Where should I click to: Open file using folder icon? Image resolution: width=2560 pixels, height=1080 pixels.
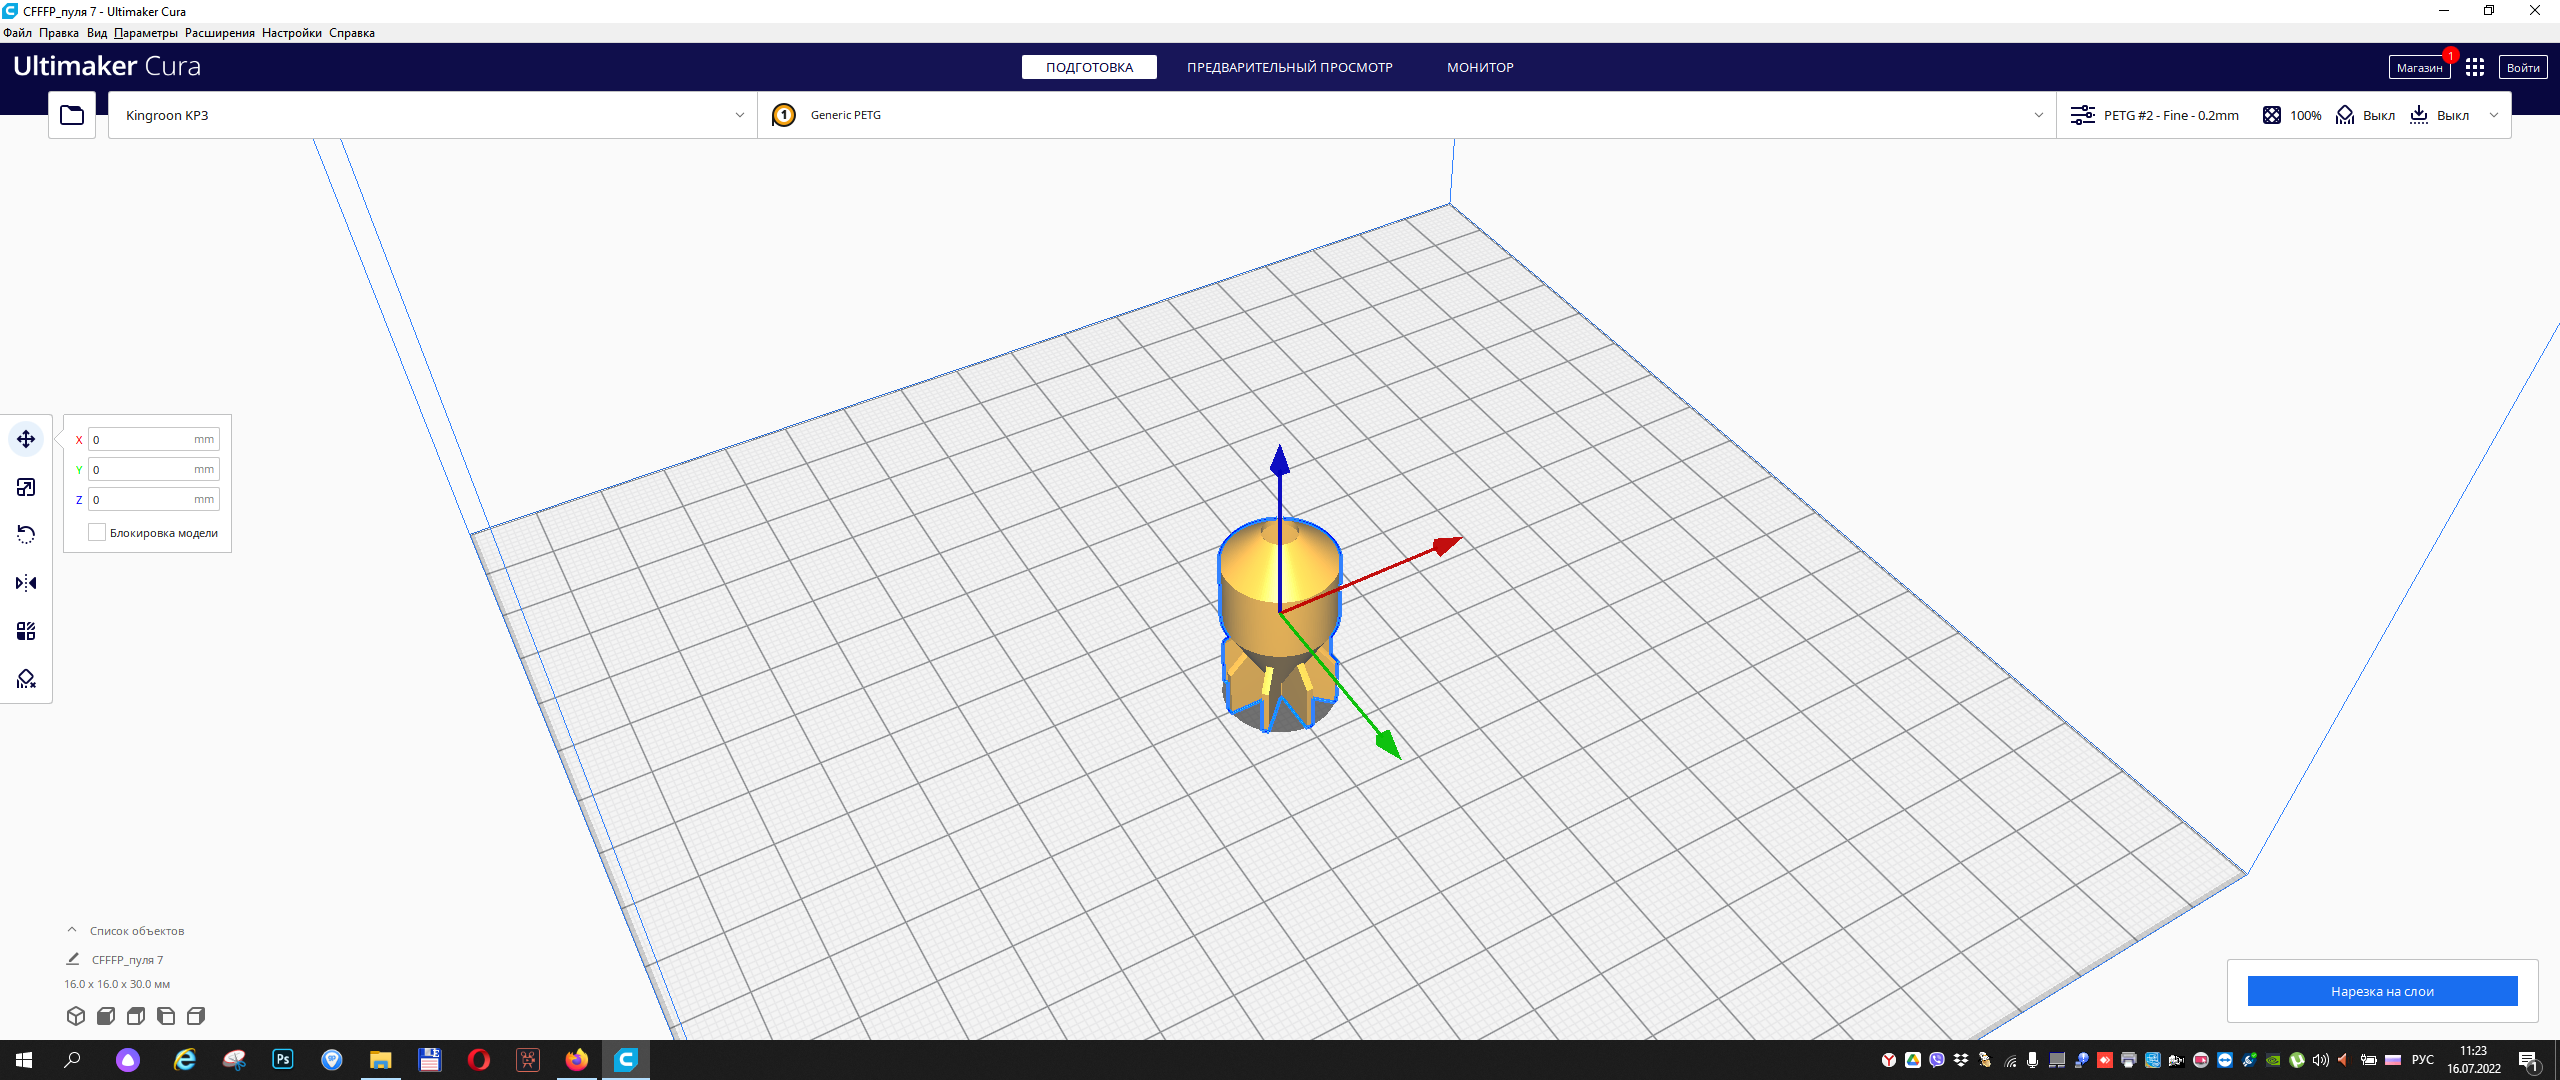72,115
